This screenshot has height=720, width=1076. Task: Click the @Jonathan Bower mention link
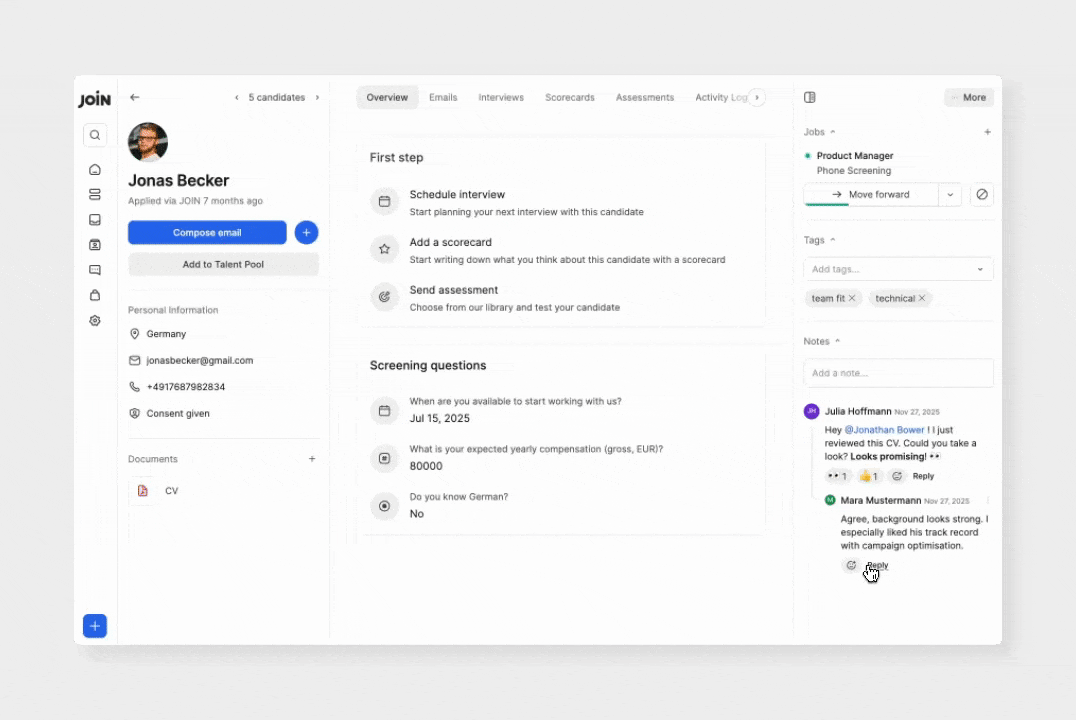(885, 430)
